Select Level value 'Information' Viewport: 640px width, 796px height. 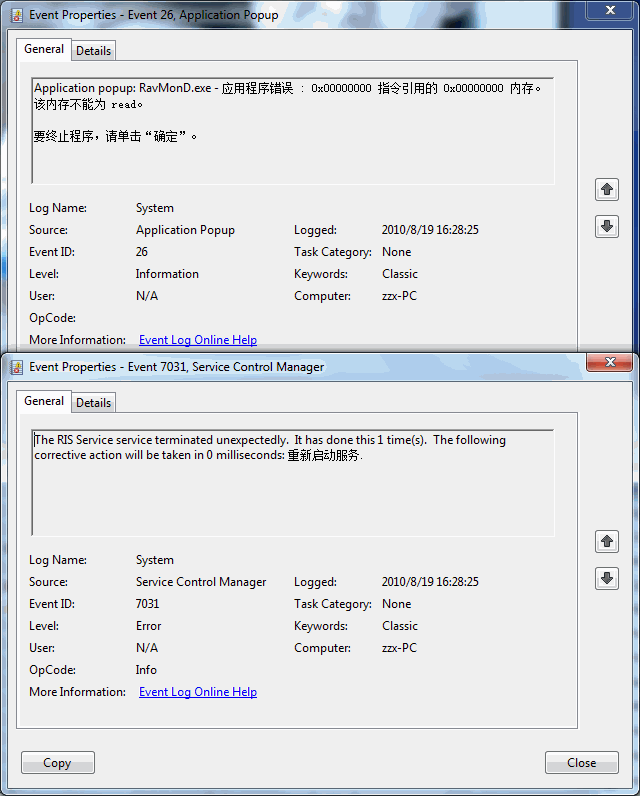click(x=167, y=274)
